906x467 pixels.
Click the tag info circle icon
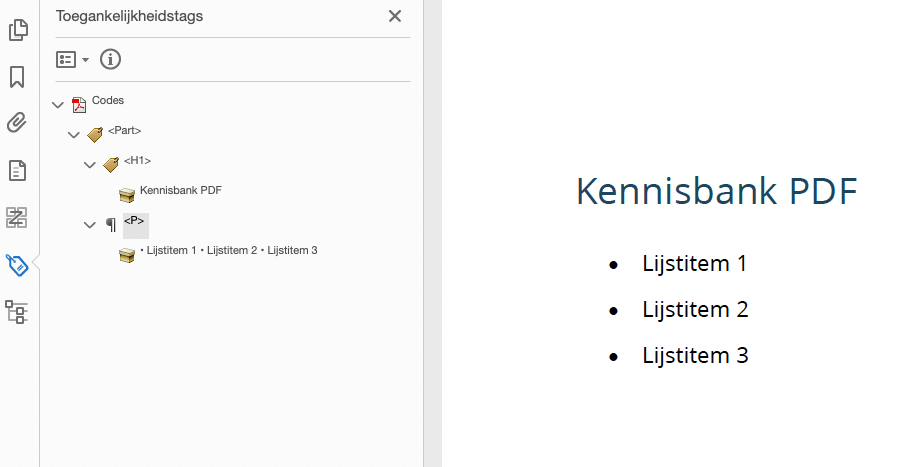(x=110, y=59)
